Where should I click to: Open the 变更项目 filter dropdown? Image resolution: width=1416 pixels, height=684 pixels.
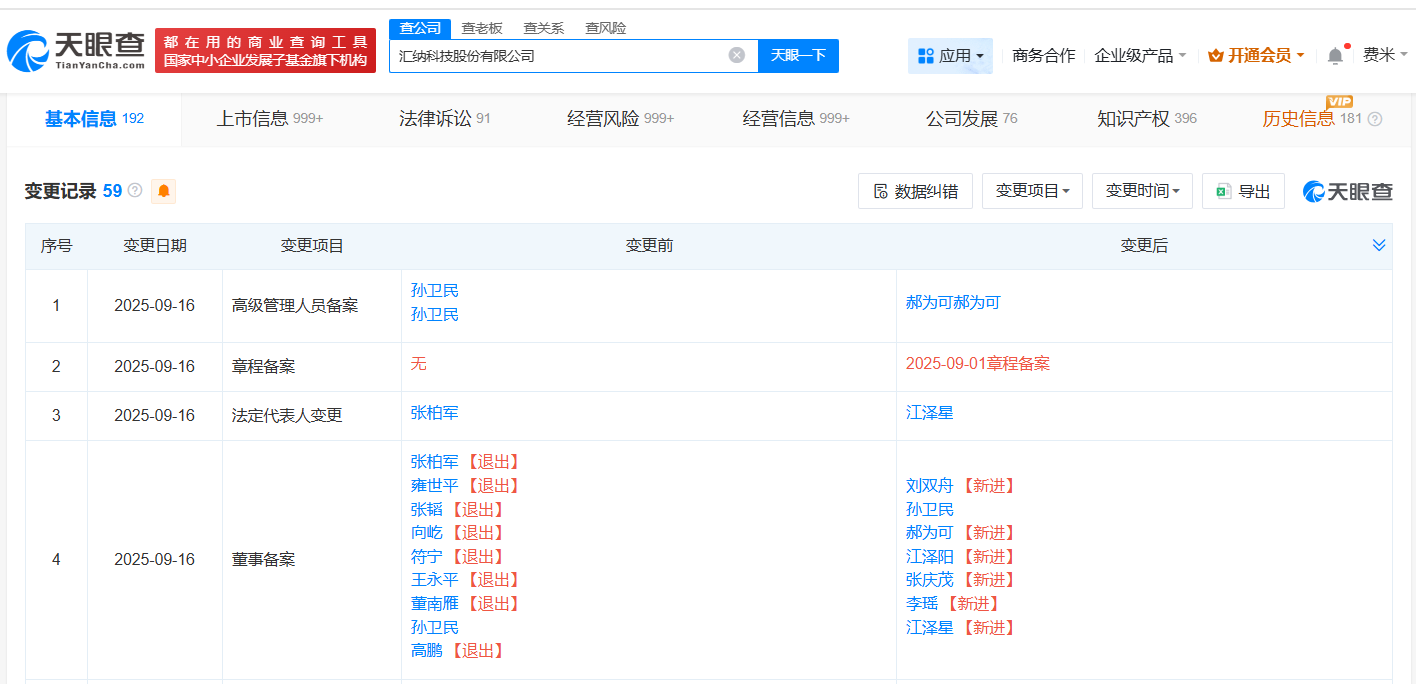(x=1032, y=190)
